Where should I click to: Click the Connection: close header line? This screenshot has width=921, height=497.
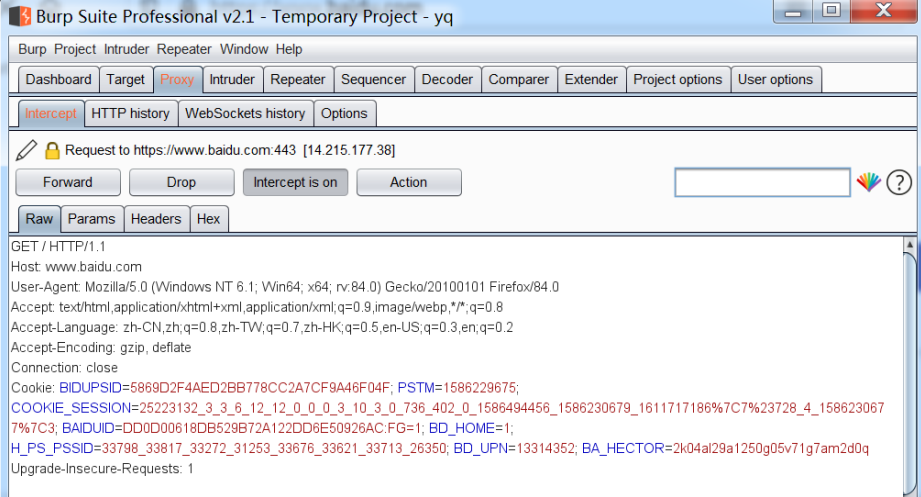(x=65, y=368)
